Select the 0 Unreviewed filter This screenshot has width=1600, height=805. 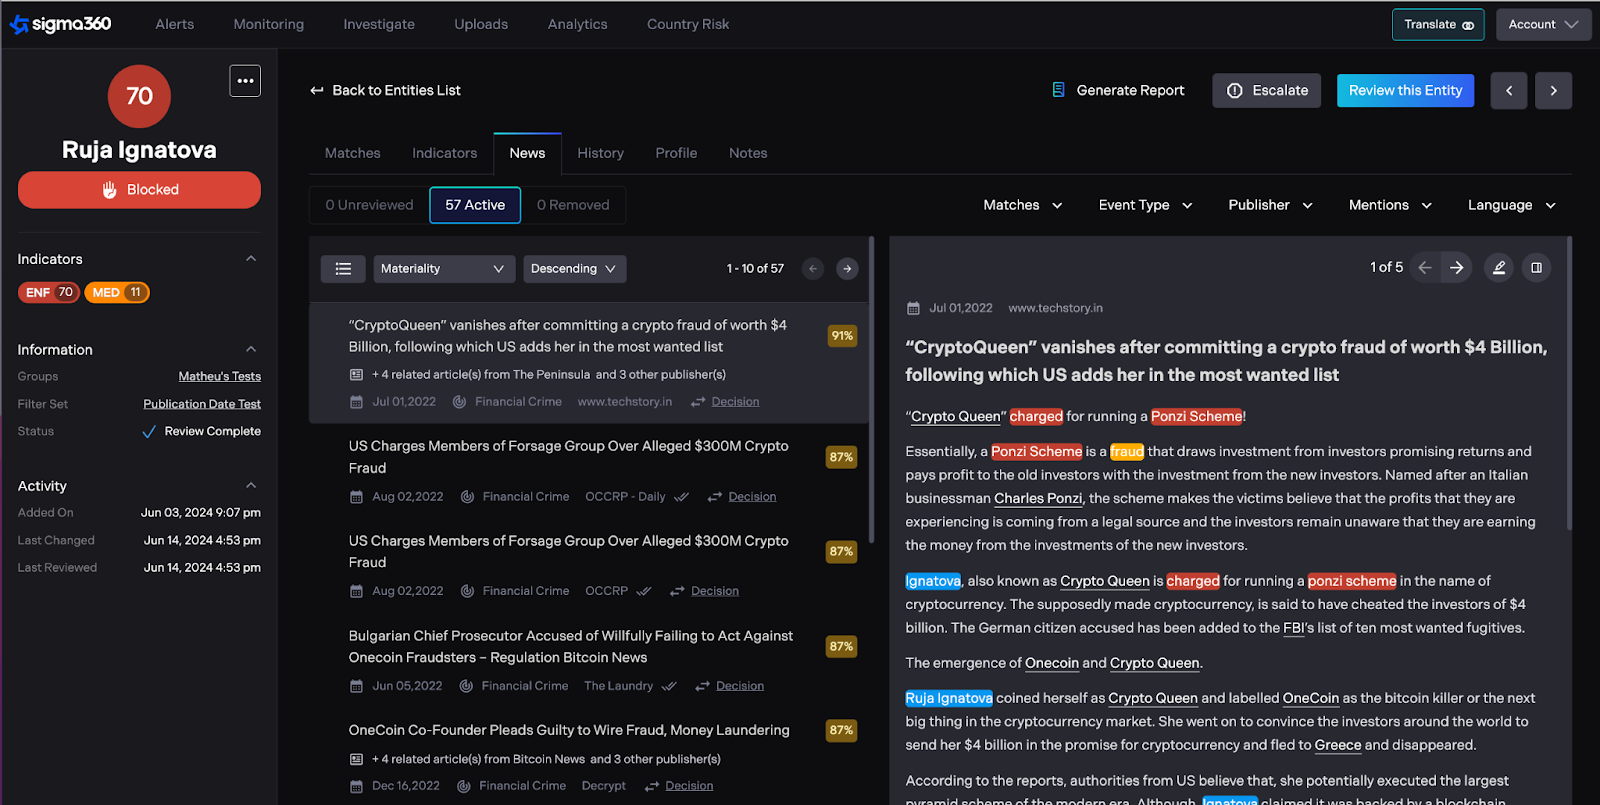369,205
